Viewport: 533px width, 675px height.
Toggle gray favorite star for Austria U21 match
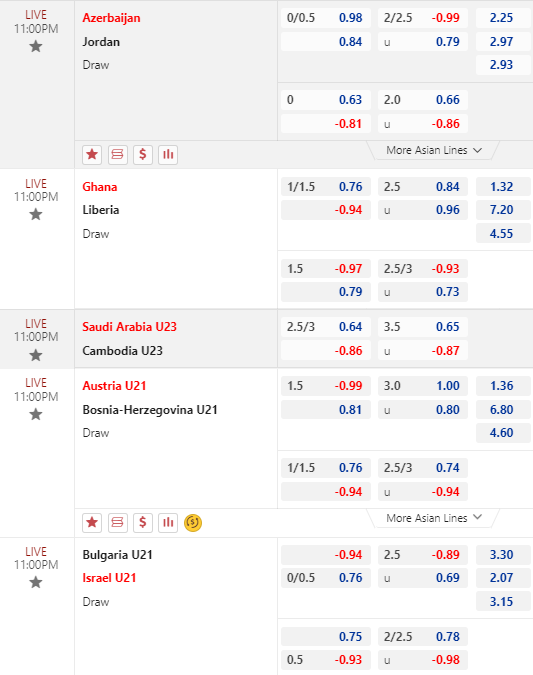[36, 414]
